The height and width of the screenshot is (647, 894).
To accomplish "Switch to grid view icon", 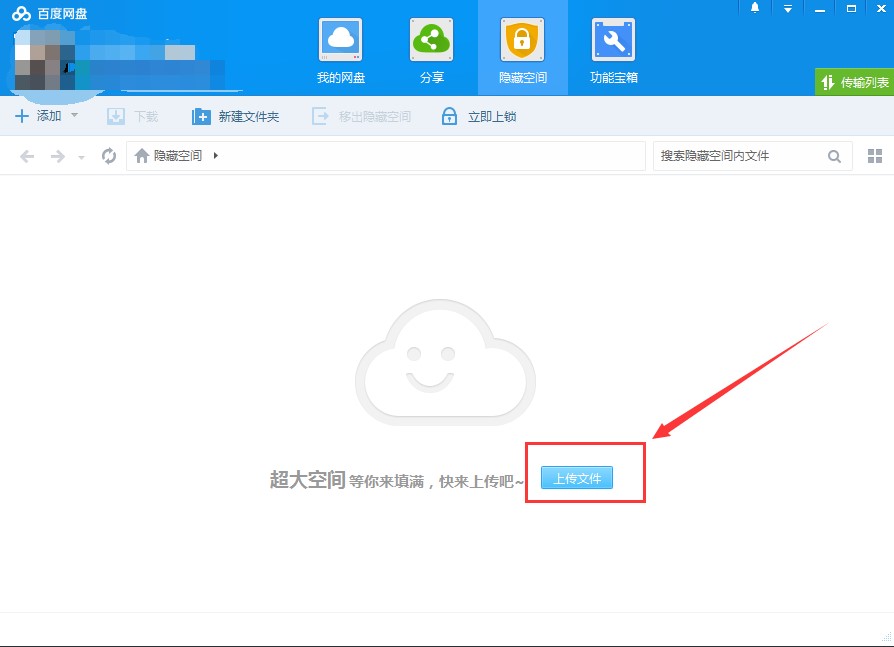I will [875, 156].
